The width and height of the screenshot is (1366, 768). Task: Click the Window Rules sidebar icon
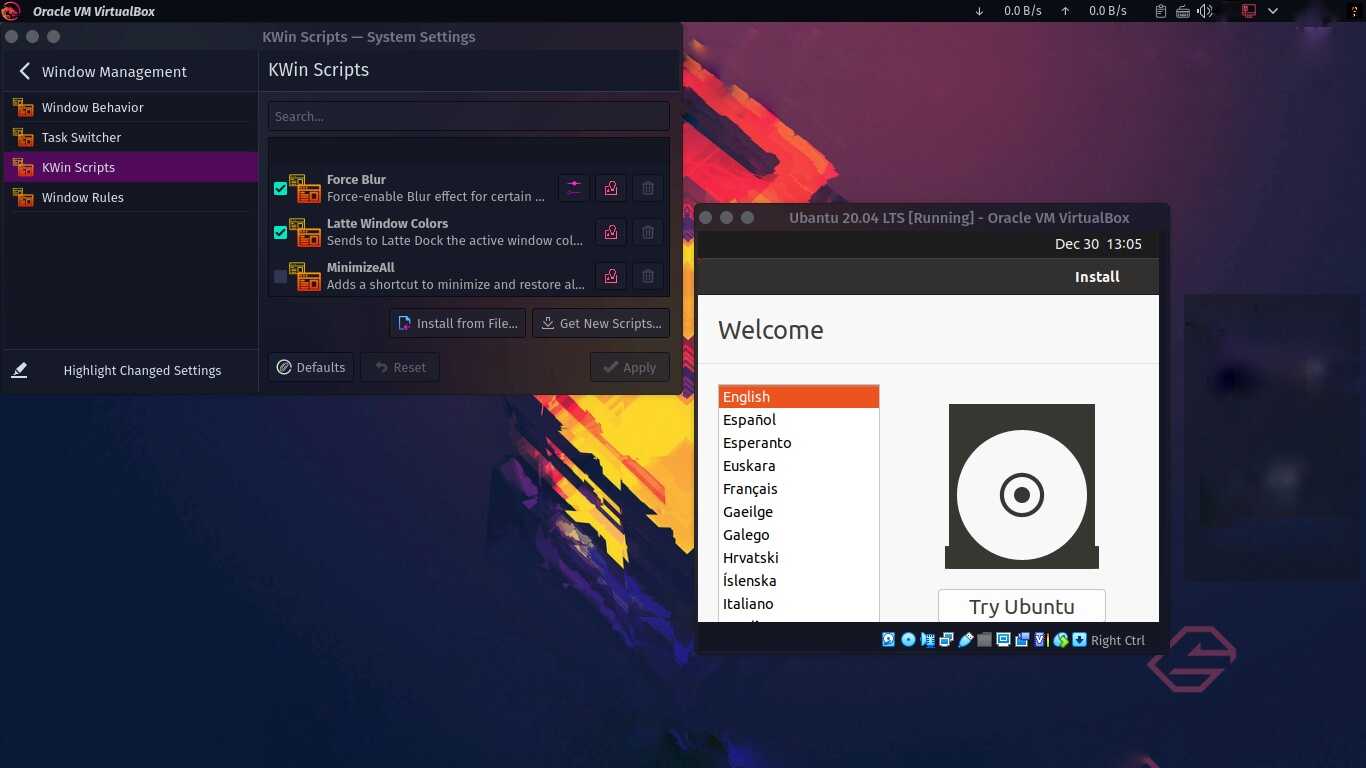pyautogui.click(x=23, y=197)
